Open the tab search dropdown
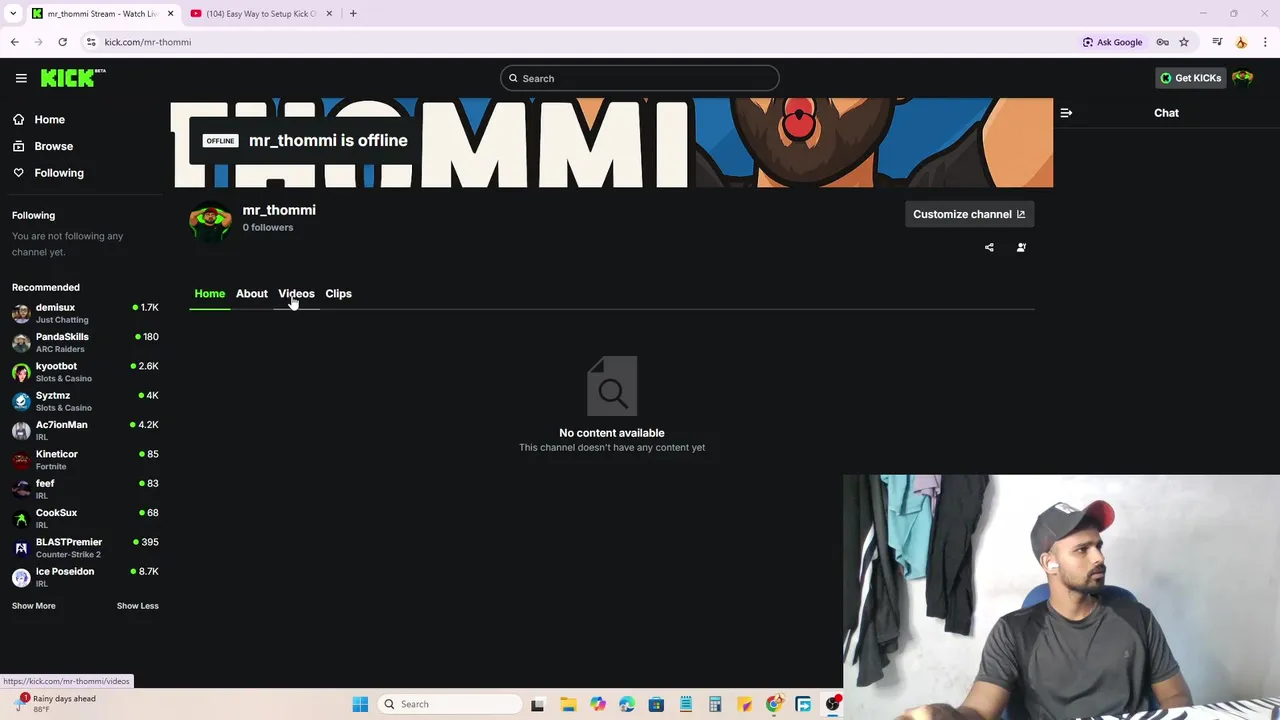This screenshot has height=720, width=1280. (13, 14)
